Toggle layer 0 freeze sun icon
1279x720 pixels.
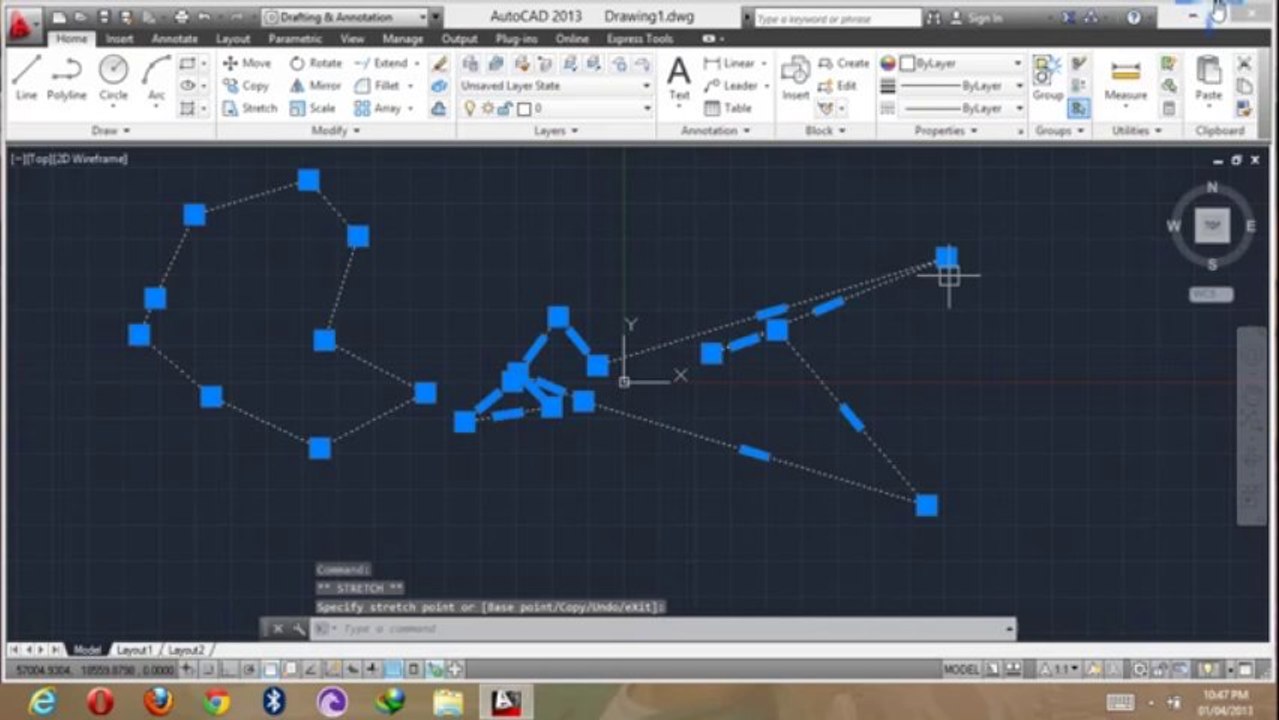488,108
